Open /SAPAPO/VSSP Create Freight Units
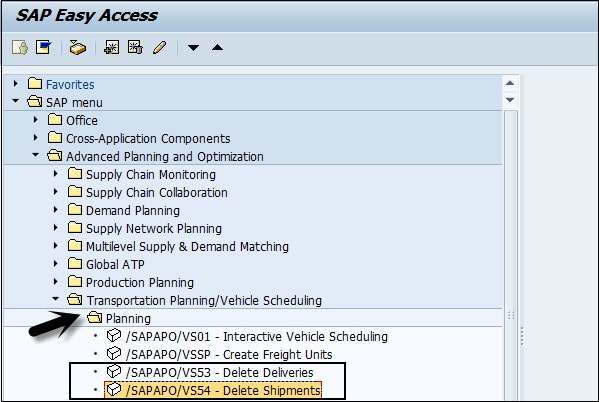599x402 pixels. [229, 355]
